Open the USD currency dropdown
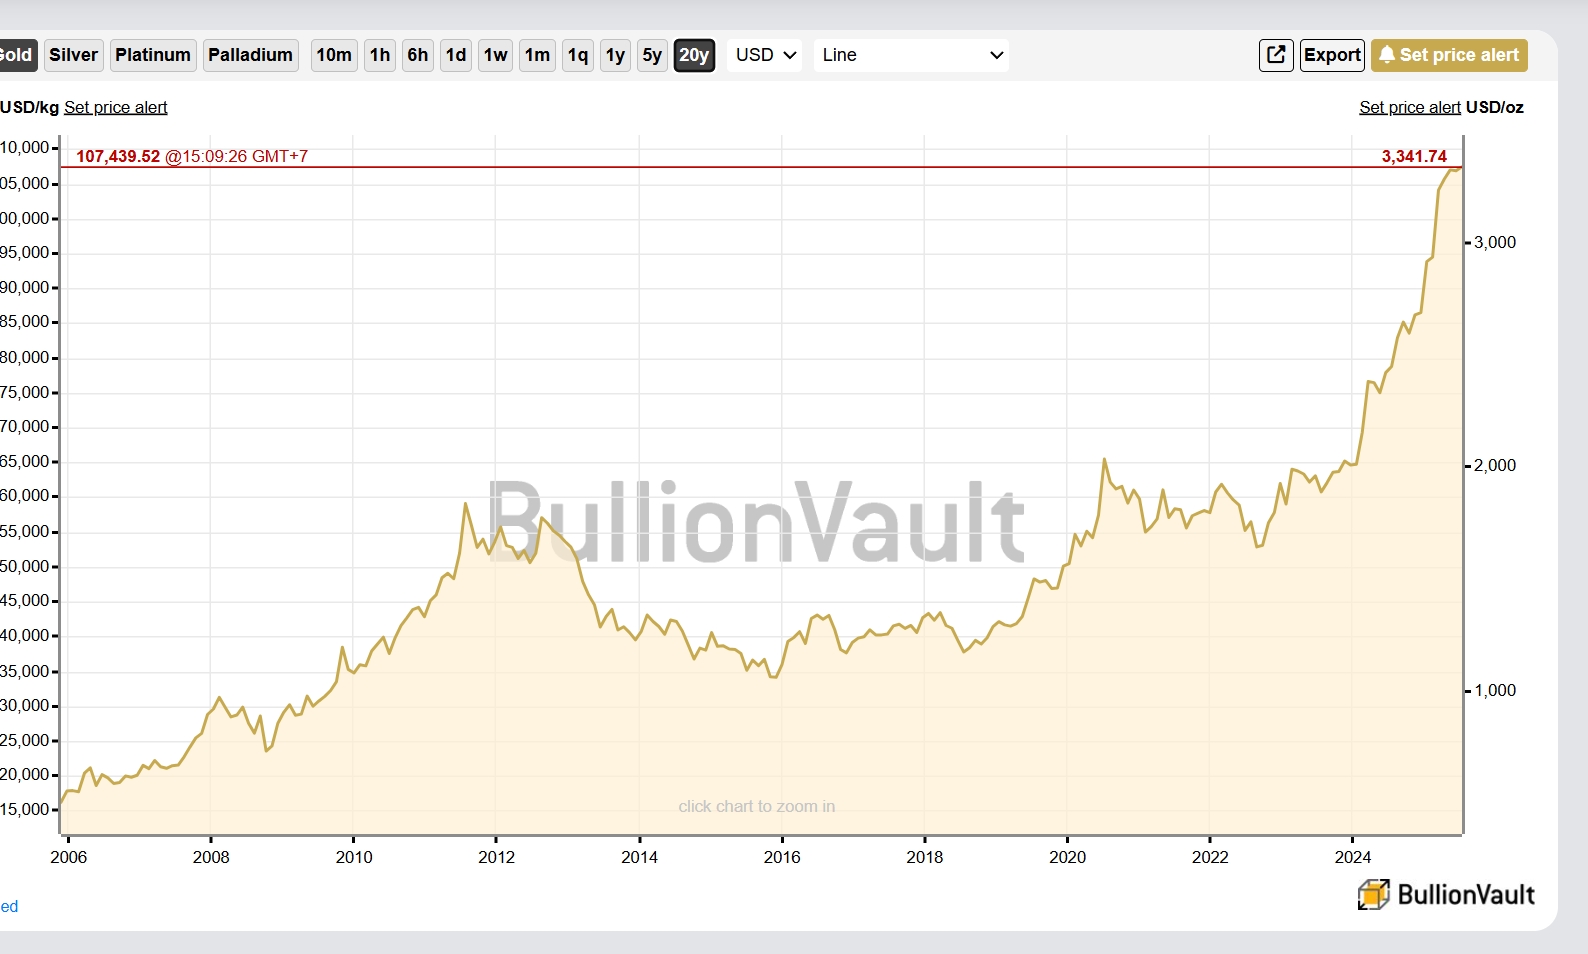Screen dimensions: 1588x954 point(766,55)
